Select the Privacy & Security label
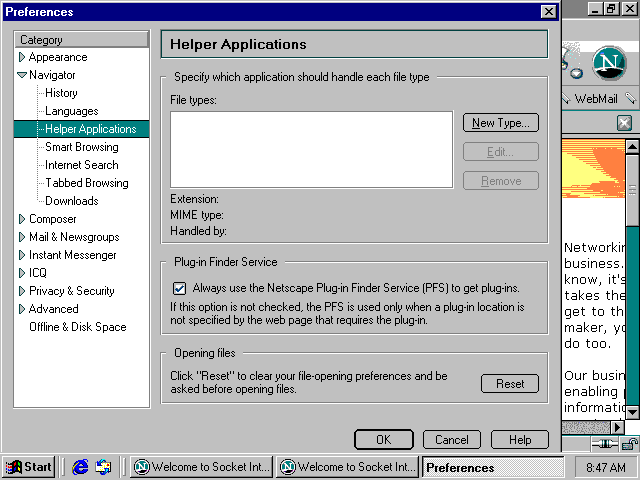Screen dimensions: 640x480 click(x=71, y=291)
